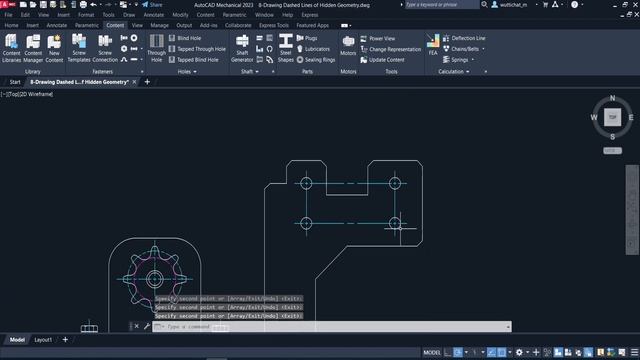Viewport: 640px width, 360px height.
Task: Open the Help question mark icon
Action: (x=575, y=4)
